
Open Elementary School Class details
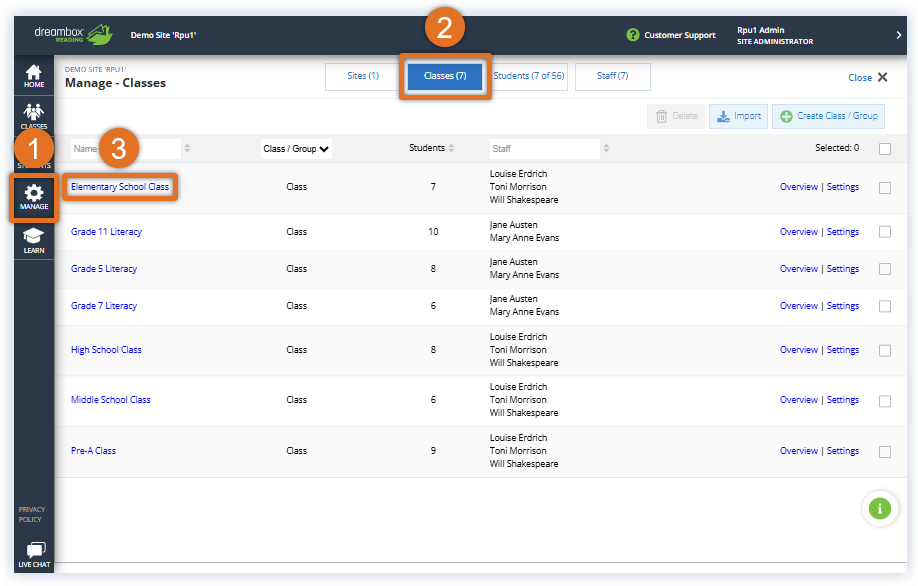coord(120,186)
